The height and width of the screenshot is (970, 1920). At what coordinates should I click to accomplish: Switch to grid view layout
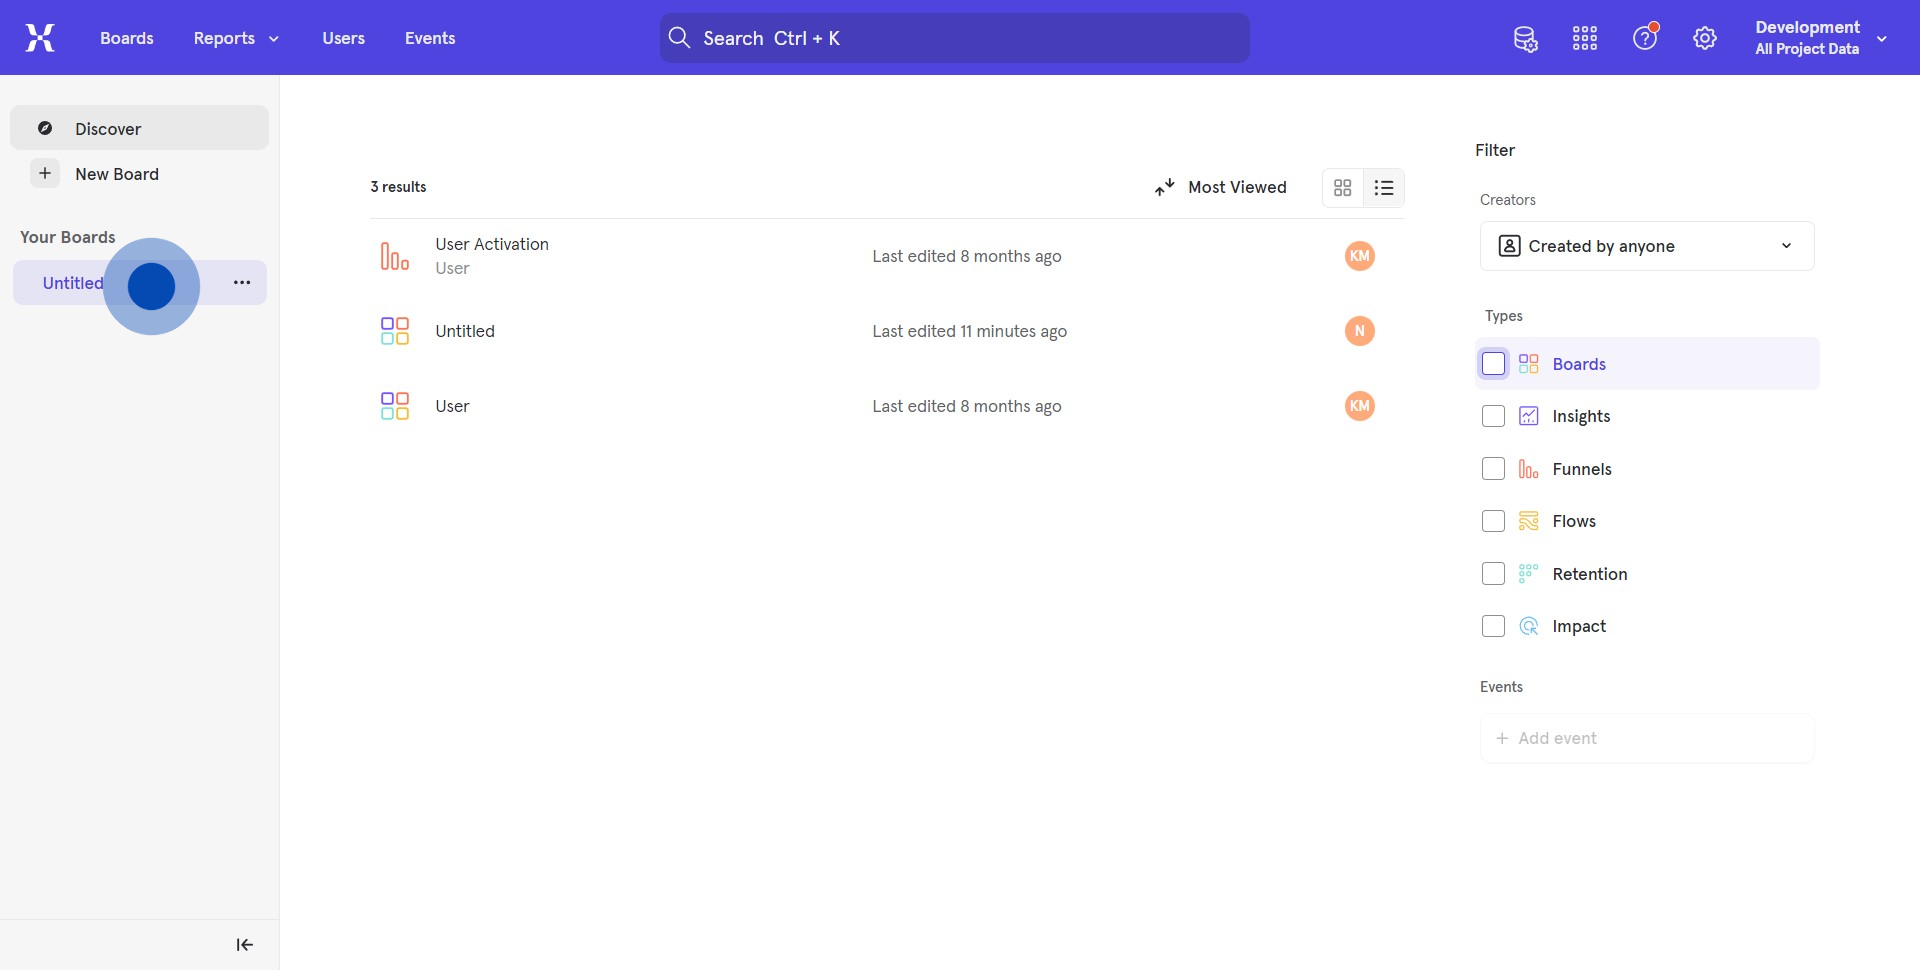click(1343, 188)
